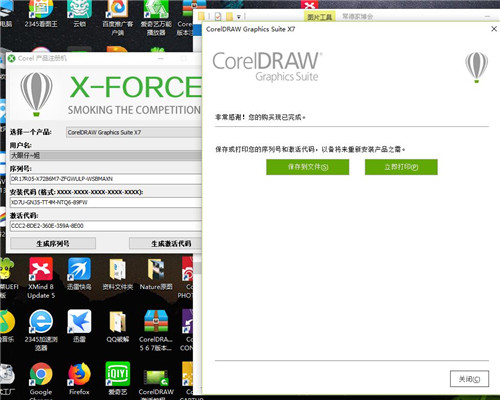
Task: Open the 爱奇艺万能播放器 desktop icon
Action: 156,17
